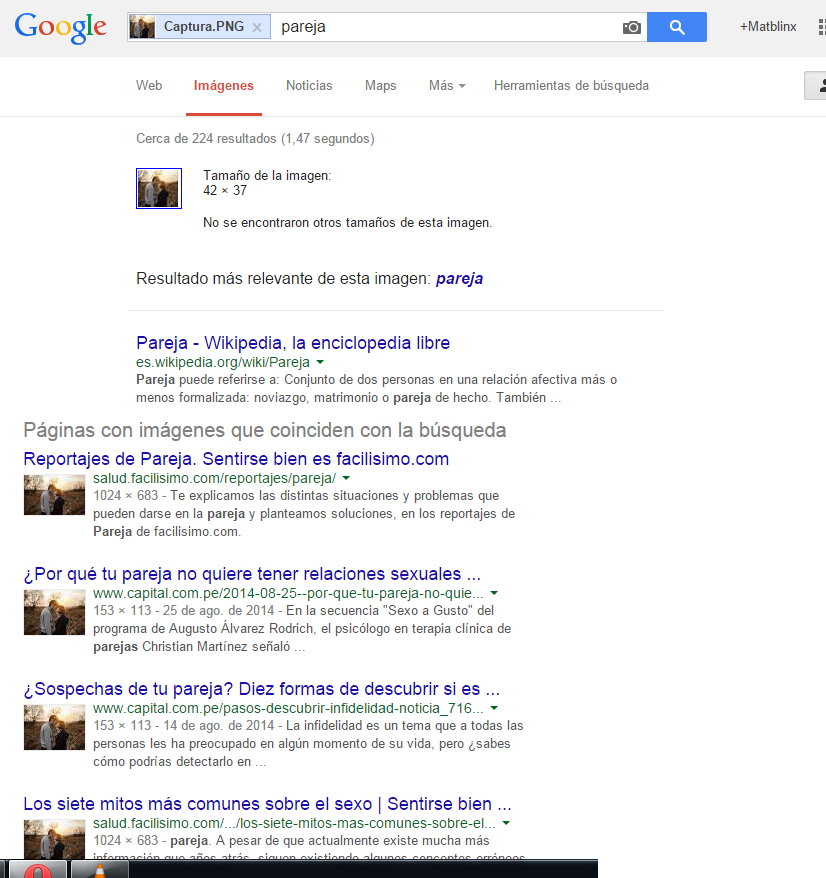Remove the Captura.PNG image chip
This screenshot has height=878, width=826.
click(257, 28)
